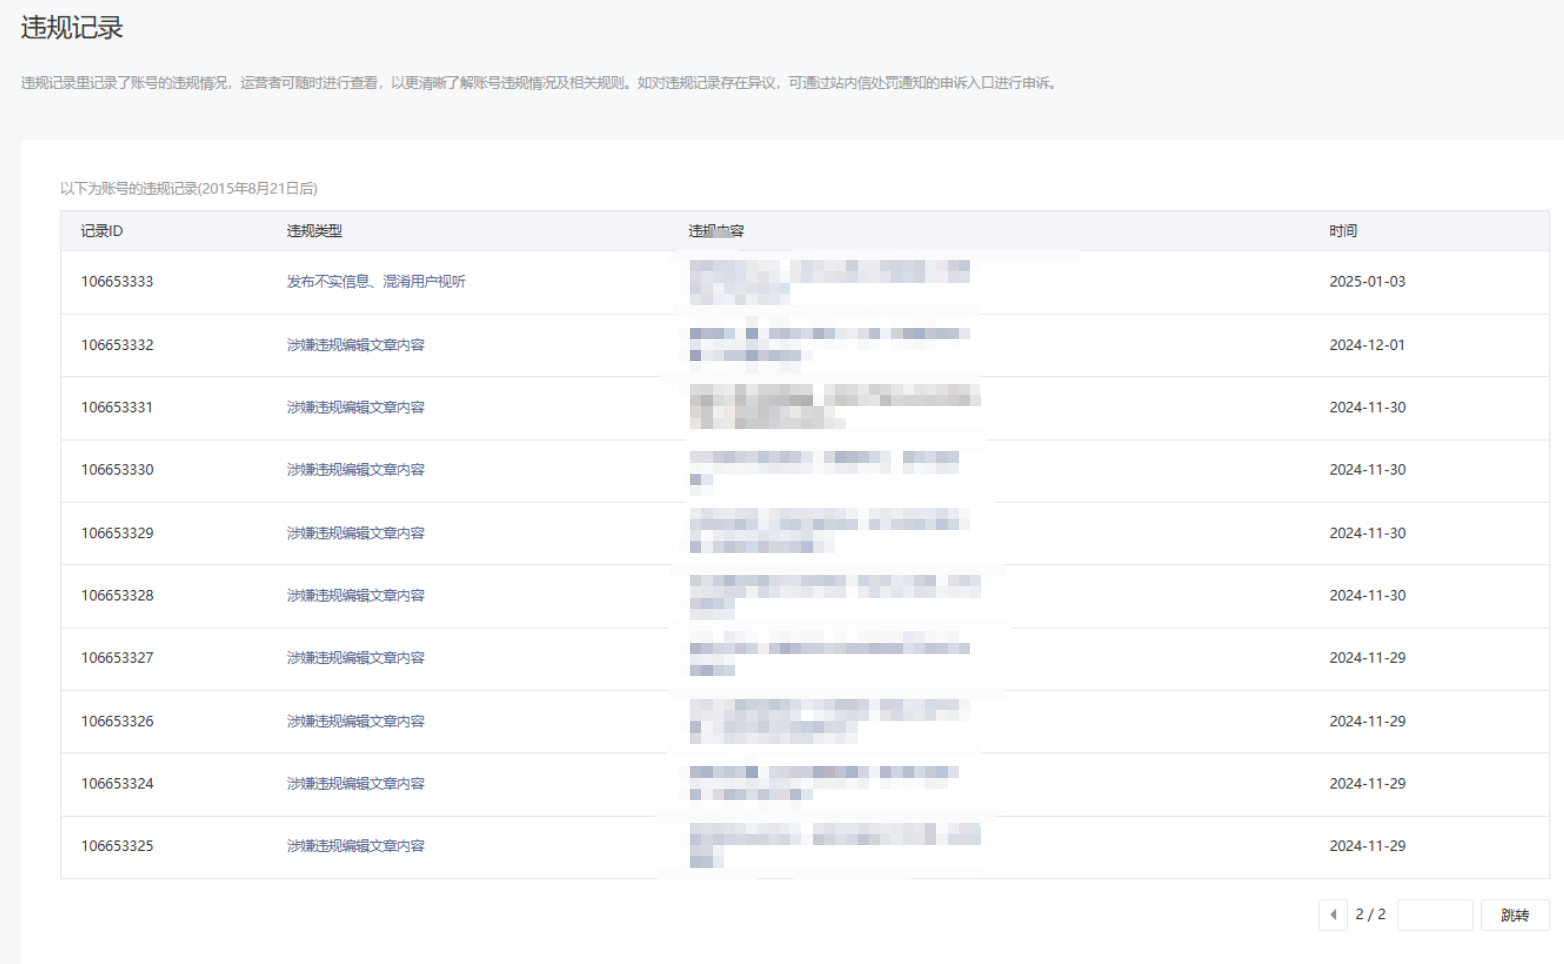
Task: Go to previous page using pagination arrow
Action: 1332,915
